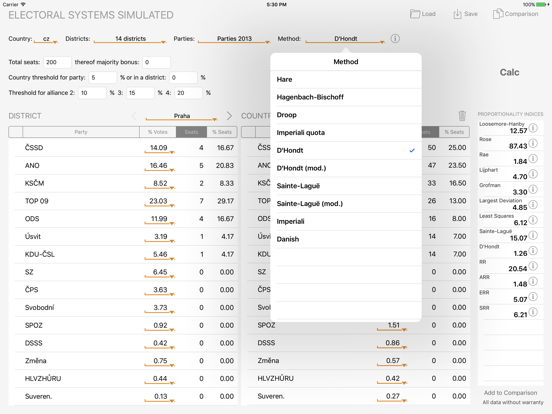The width and height of the screenshot is (552, 414).
Task: Click the Calc button
Action: [509, 73]
